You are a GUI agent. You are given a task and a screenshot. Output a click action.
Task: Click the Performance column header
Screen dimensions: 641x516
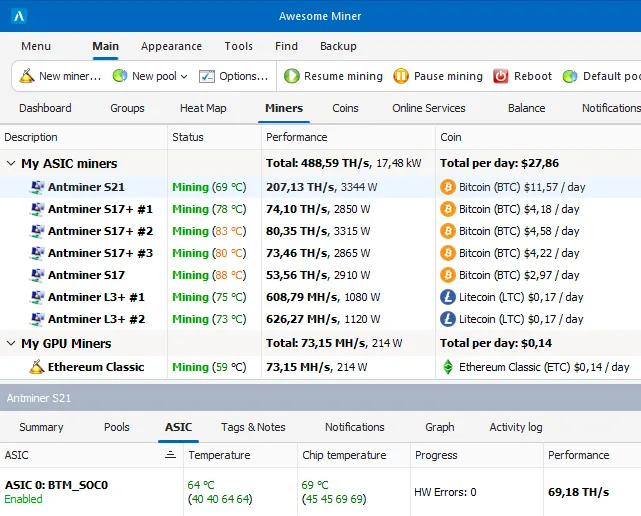[x=297, y=137]
